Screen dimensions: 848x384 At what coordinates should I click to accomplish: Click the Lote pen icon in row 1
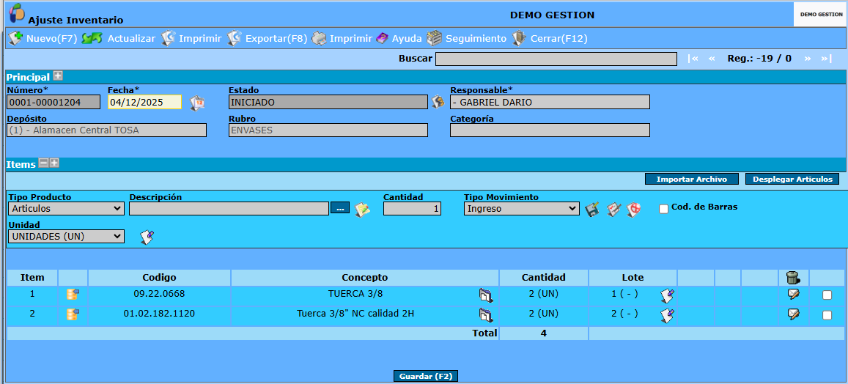[667, 296]
